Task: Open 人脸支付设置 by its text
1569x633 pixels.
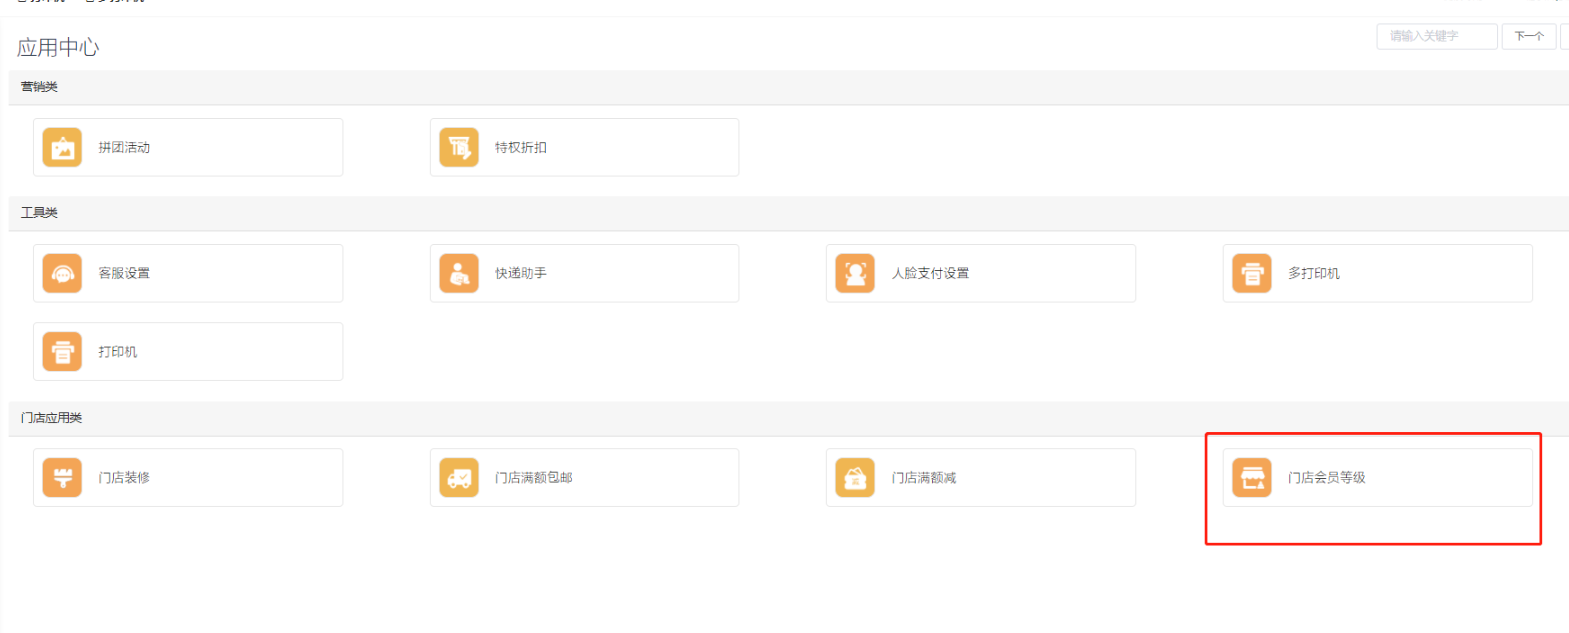Action: click(930, 274)
